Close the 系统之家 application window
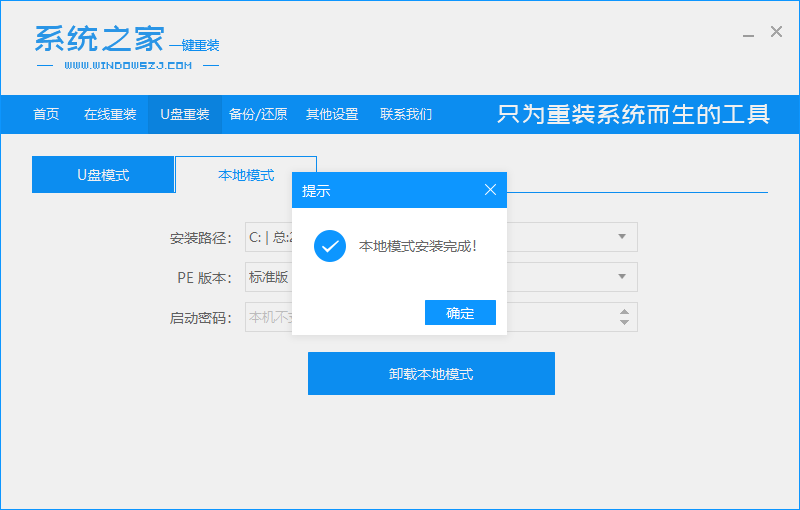This screenshot has height=510, width=800. (x=776, y=32)
